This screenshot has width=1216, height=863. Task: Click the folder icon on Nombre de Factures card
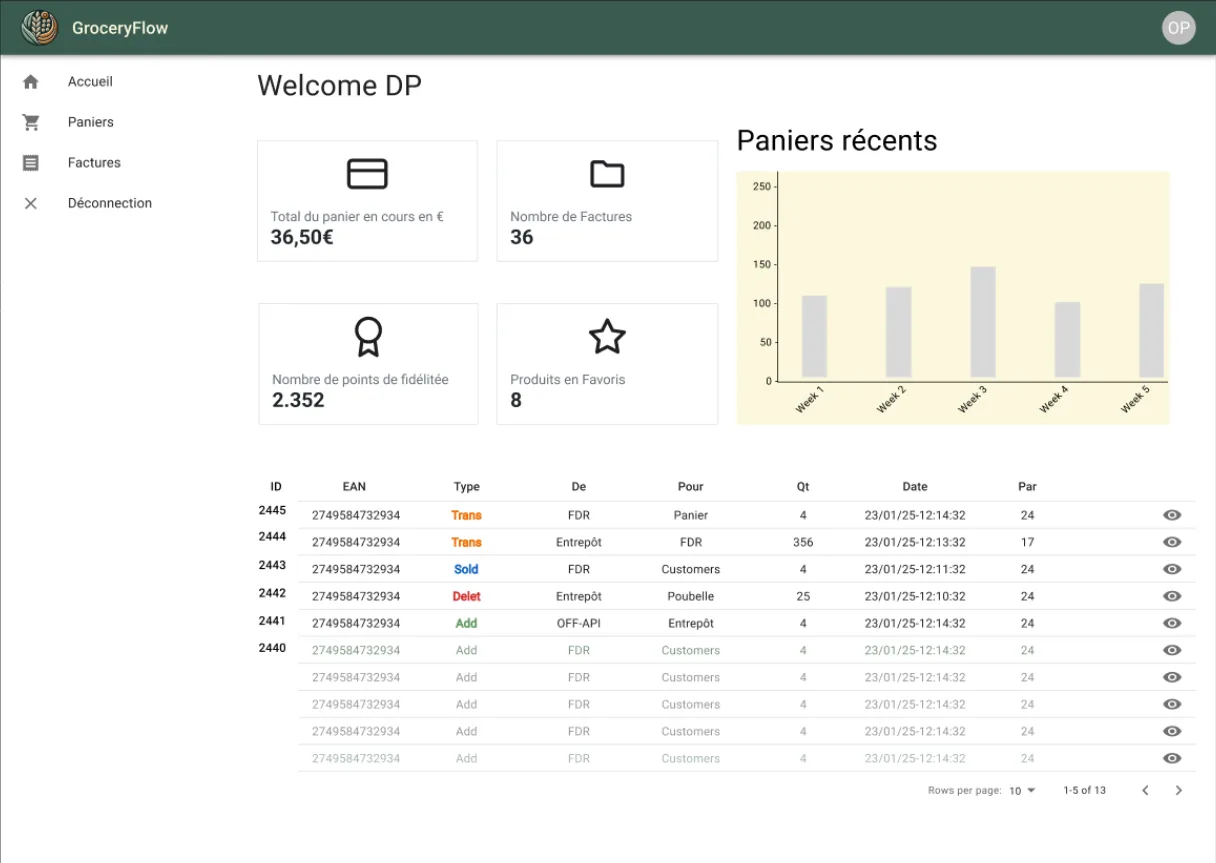tap(607, 174)
